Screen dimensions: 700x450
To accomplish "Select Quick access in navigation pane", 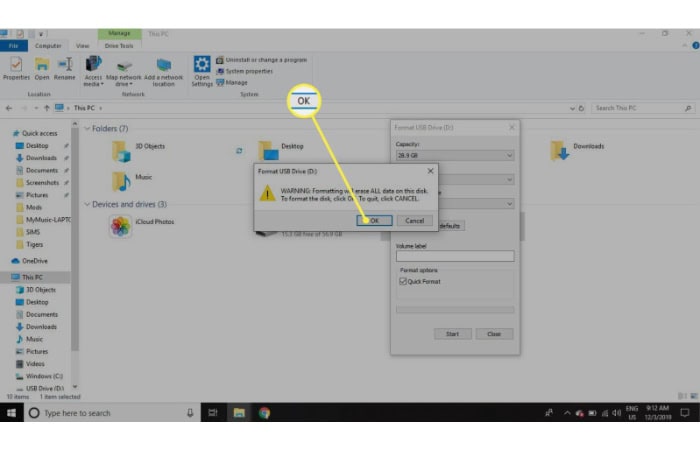I will coord(35,133).
